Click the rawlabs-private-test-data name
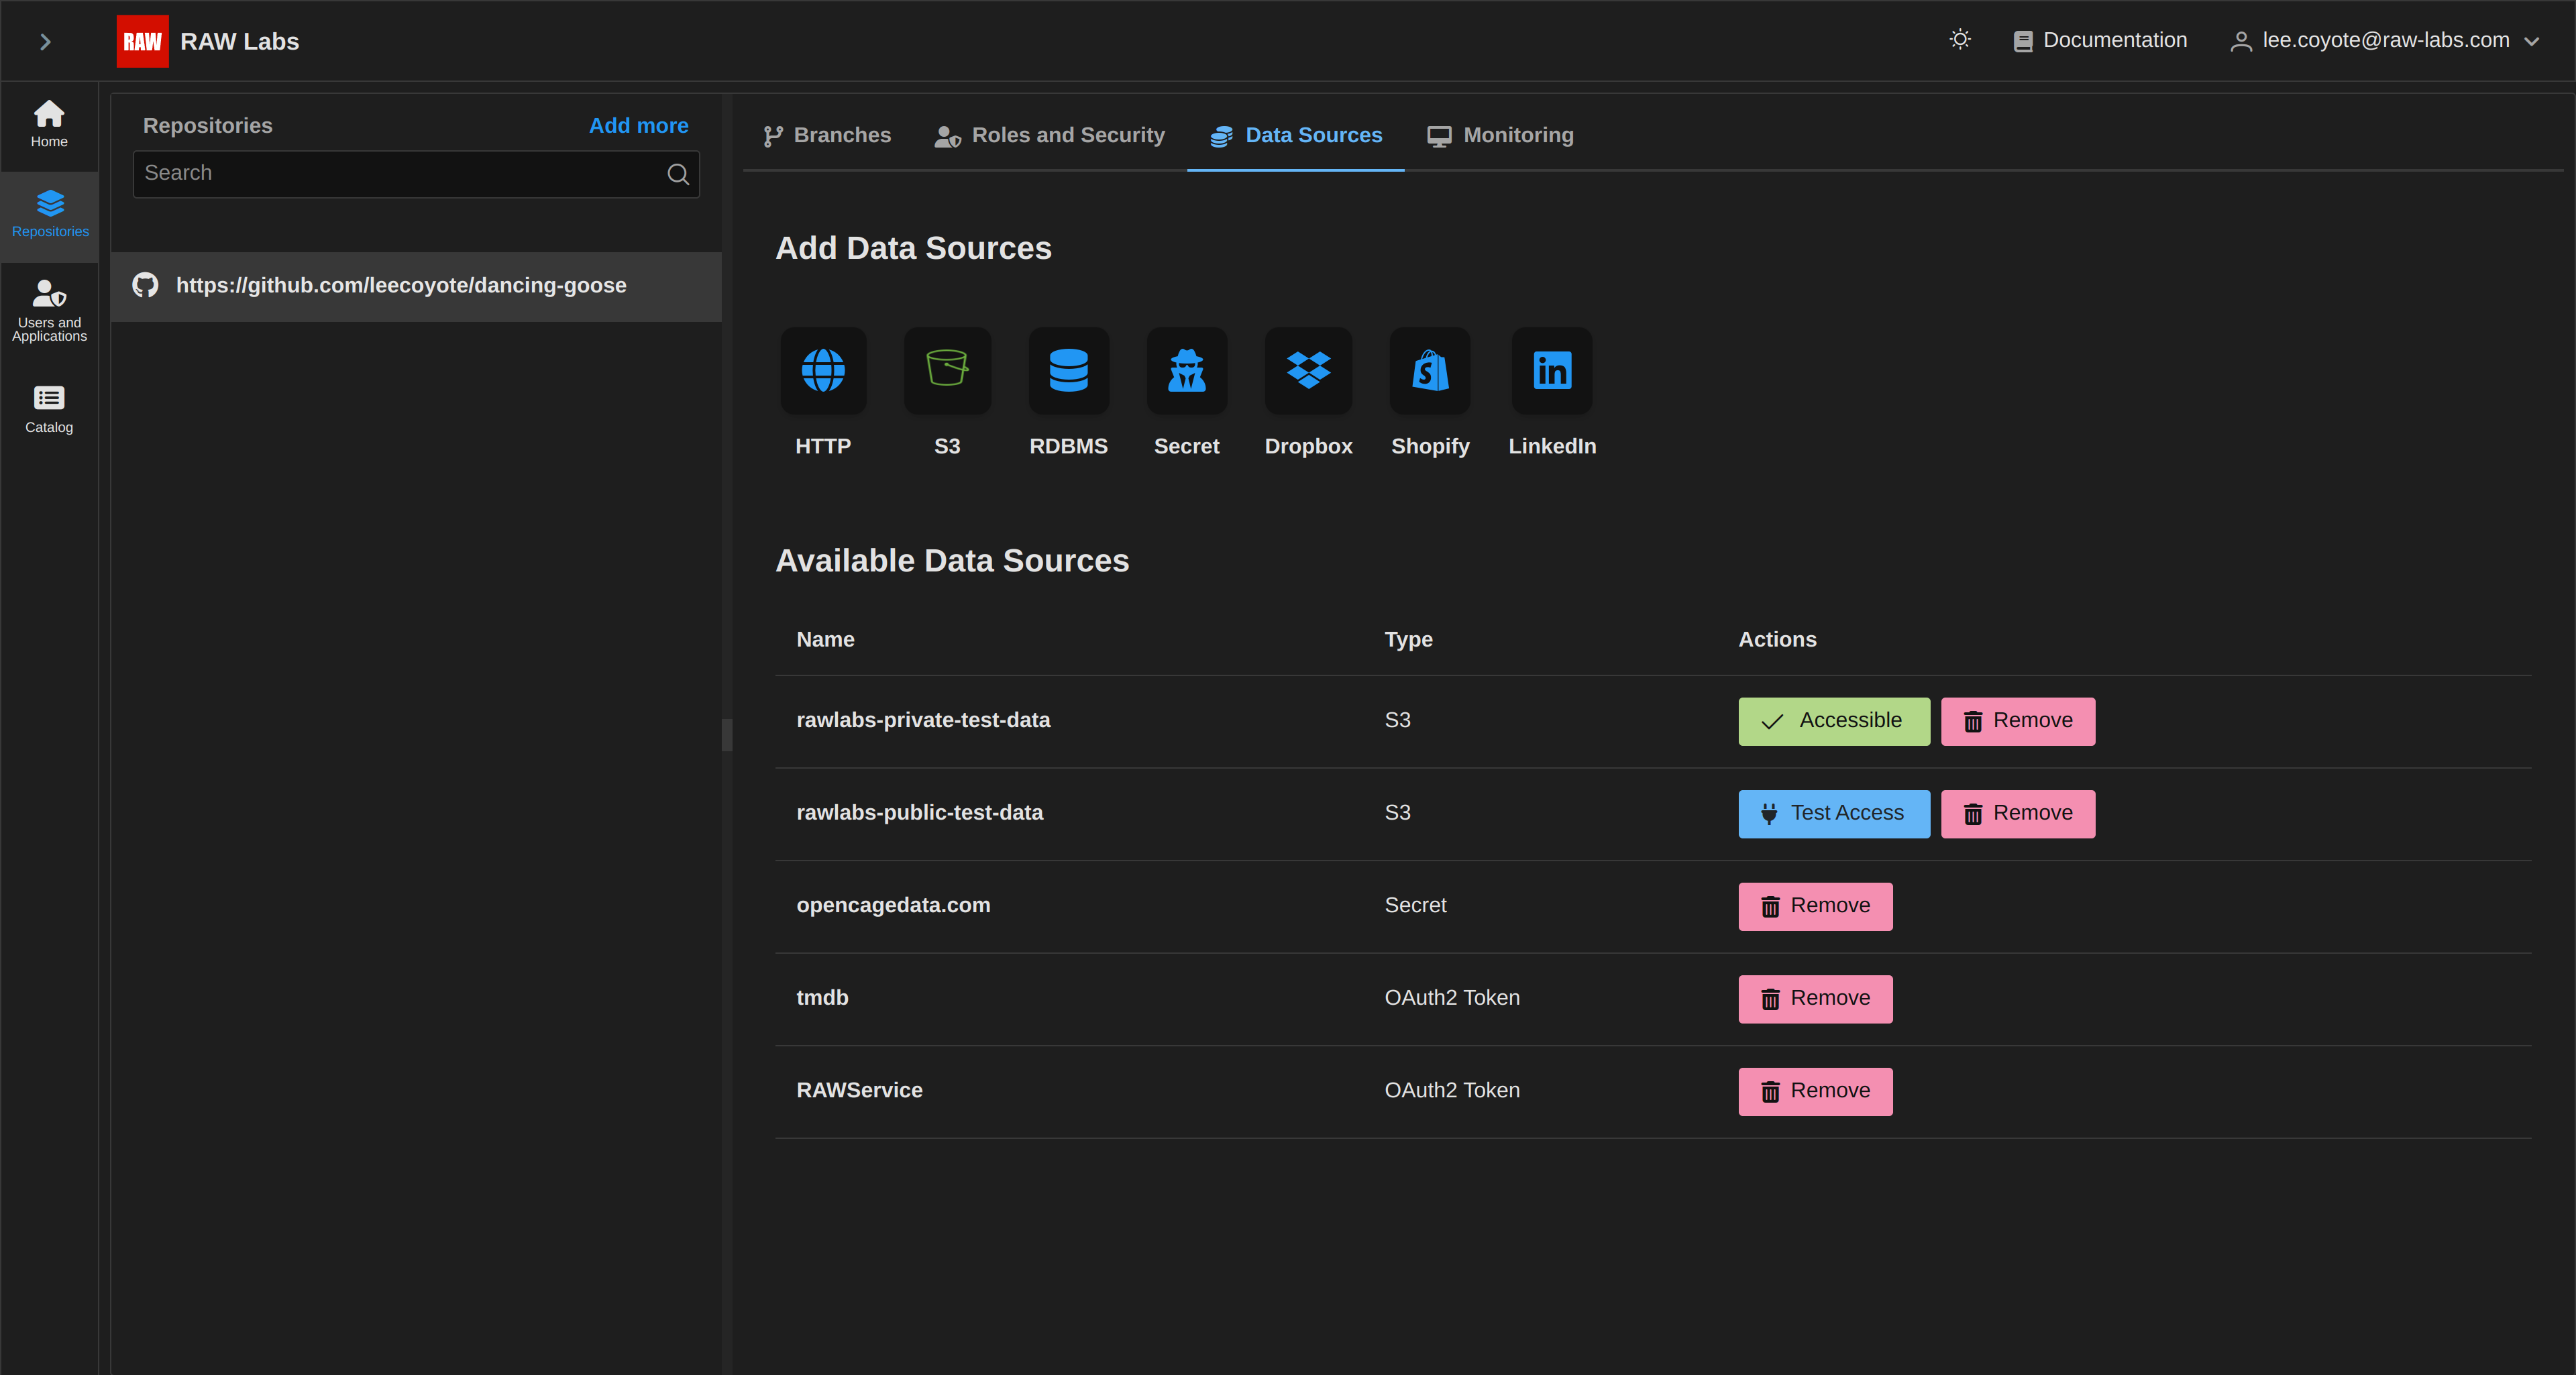The image size is (2576, 1375). [x=923, y=720]
